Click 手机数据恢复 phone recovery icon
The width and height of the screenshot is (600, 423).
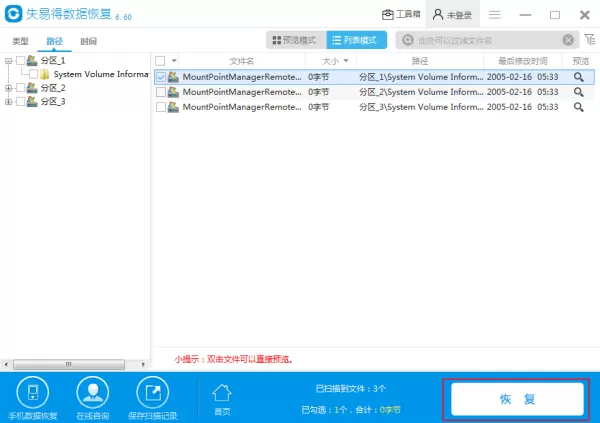click(33, 392)
